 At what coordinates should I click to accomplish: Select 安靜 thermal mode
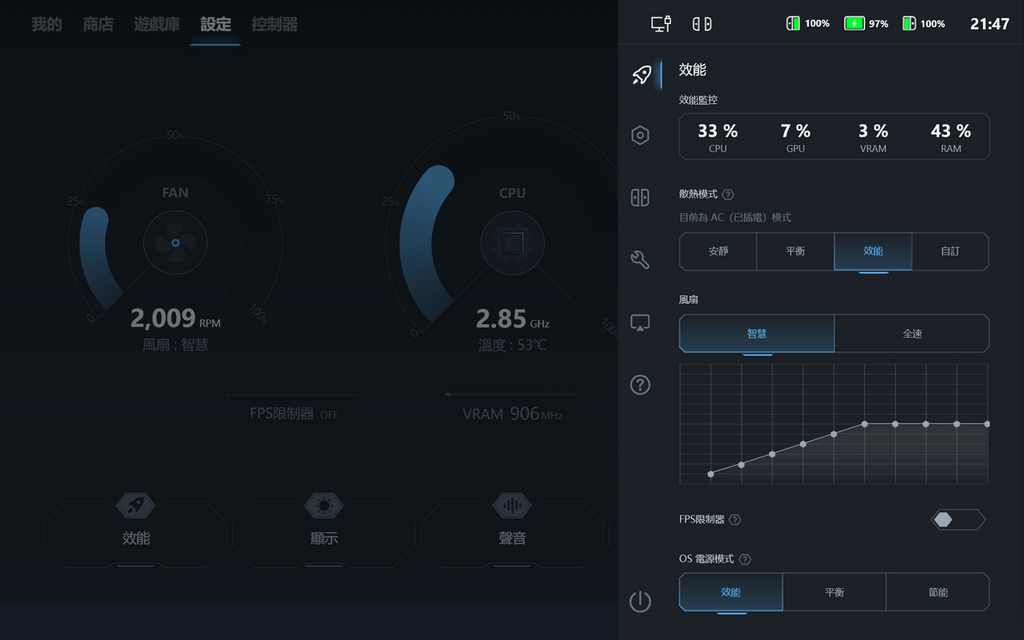718,252
